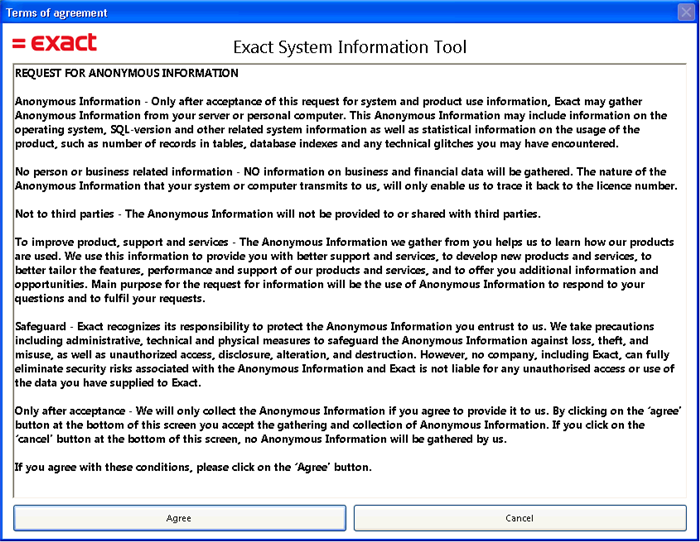700x542 pixels.
Task: Click the 'Terms of agreement' title bar text
Action: 57,13
